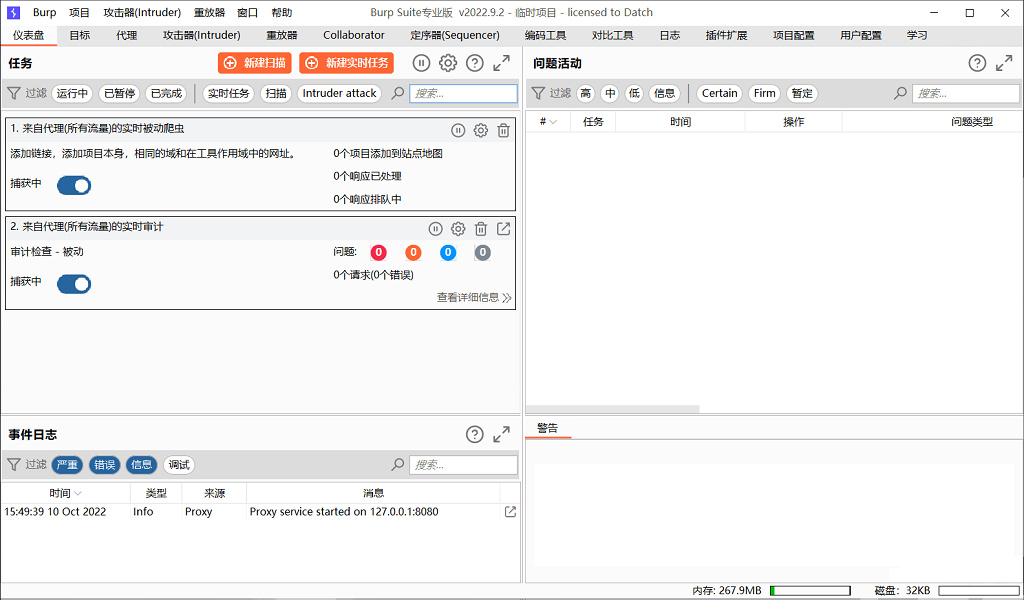Select the 警告 tab

[x=548, y=428]
